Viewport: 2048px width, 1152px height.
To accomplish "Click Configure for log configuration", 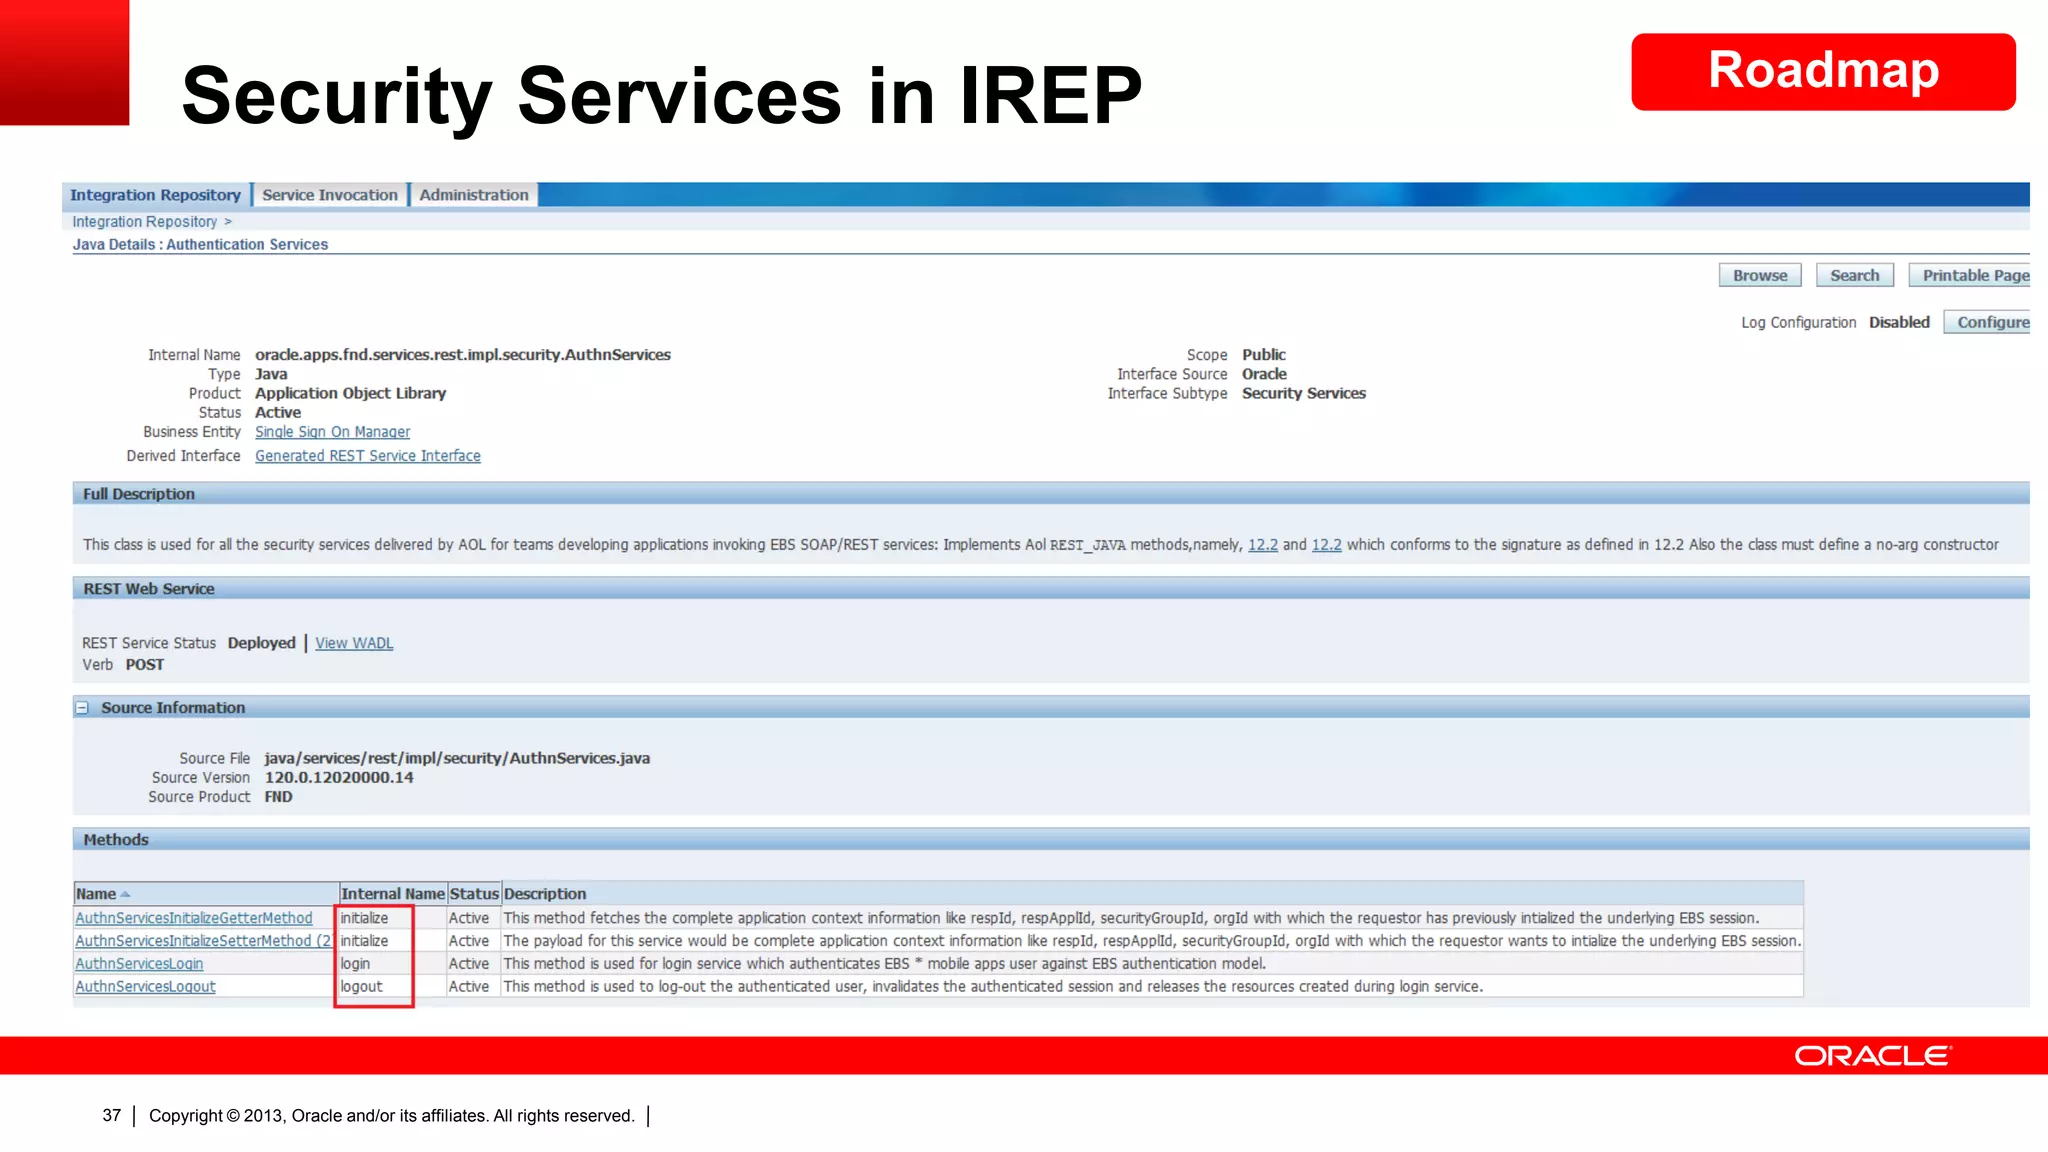I will pyautogui.click(x=1987, y=322).
